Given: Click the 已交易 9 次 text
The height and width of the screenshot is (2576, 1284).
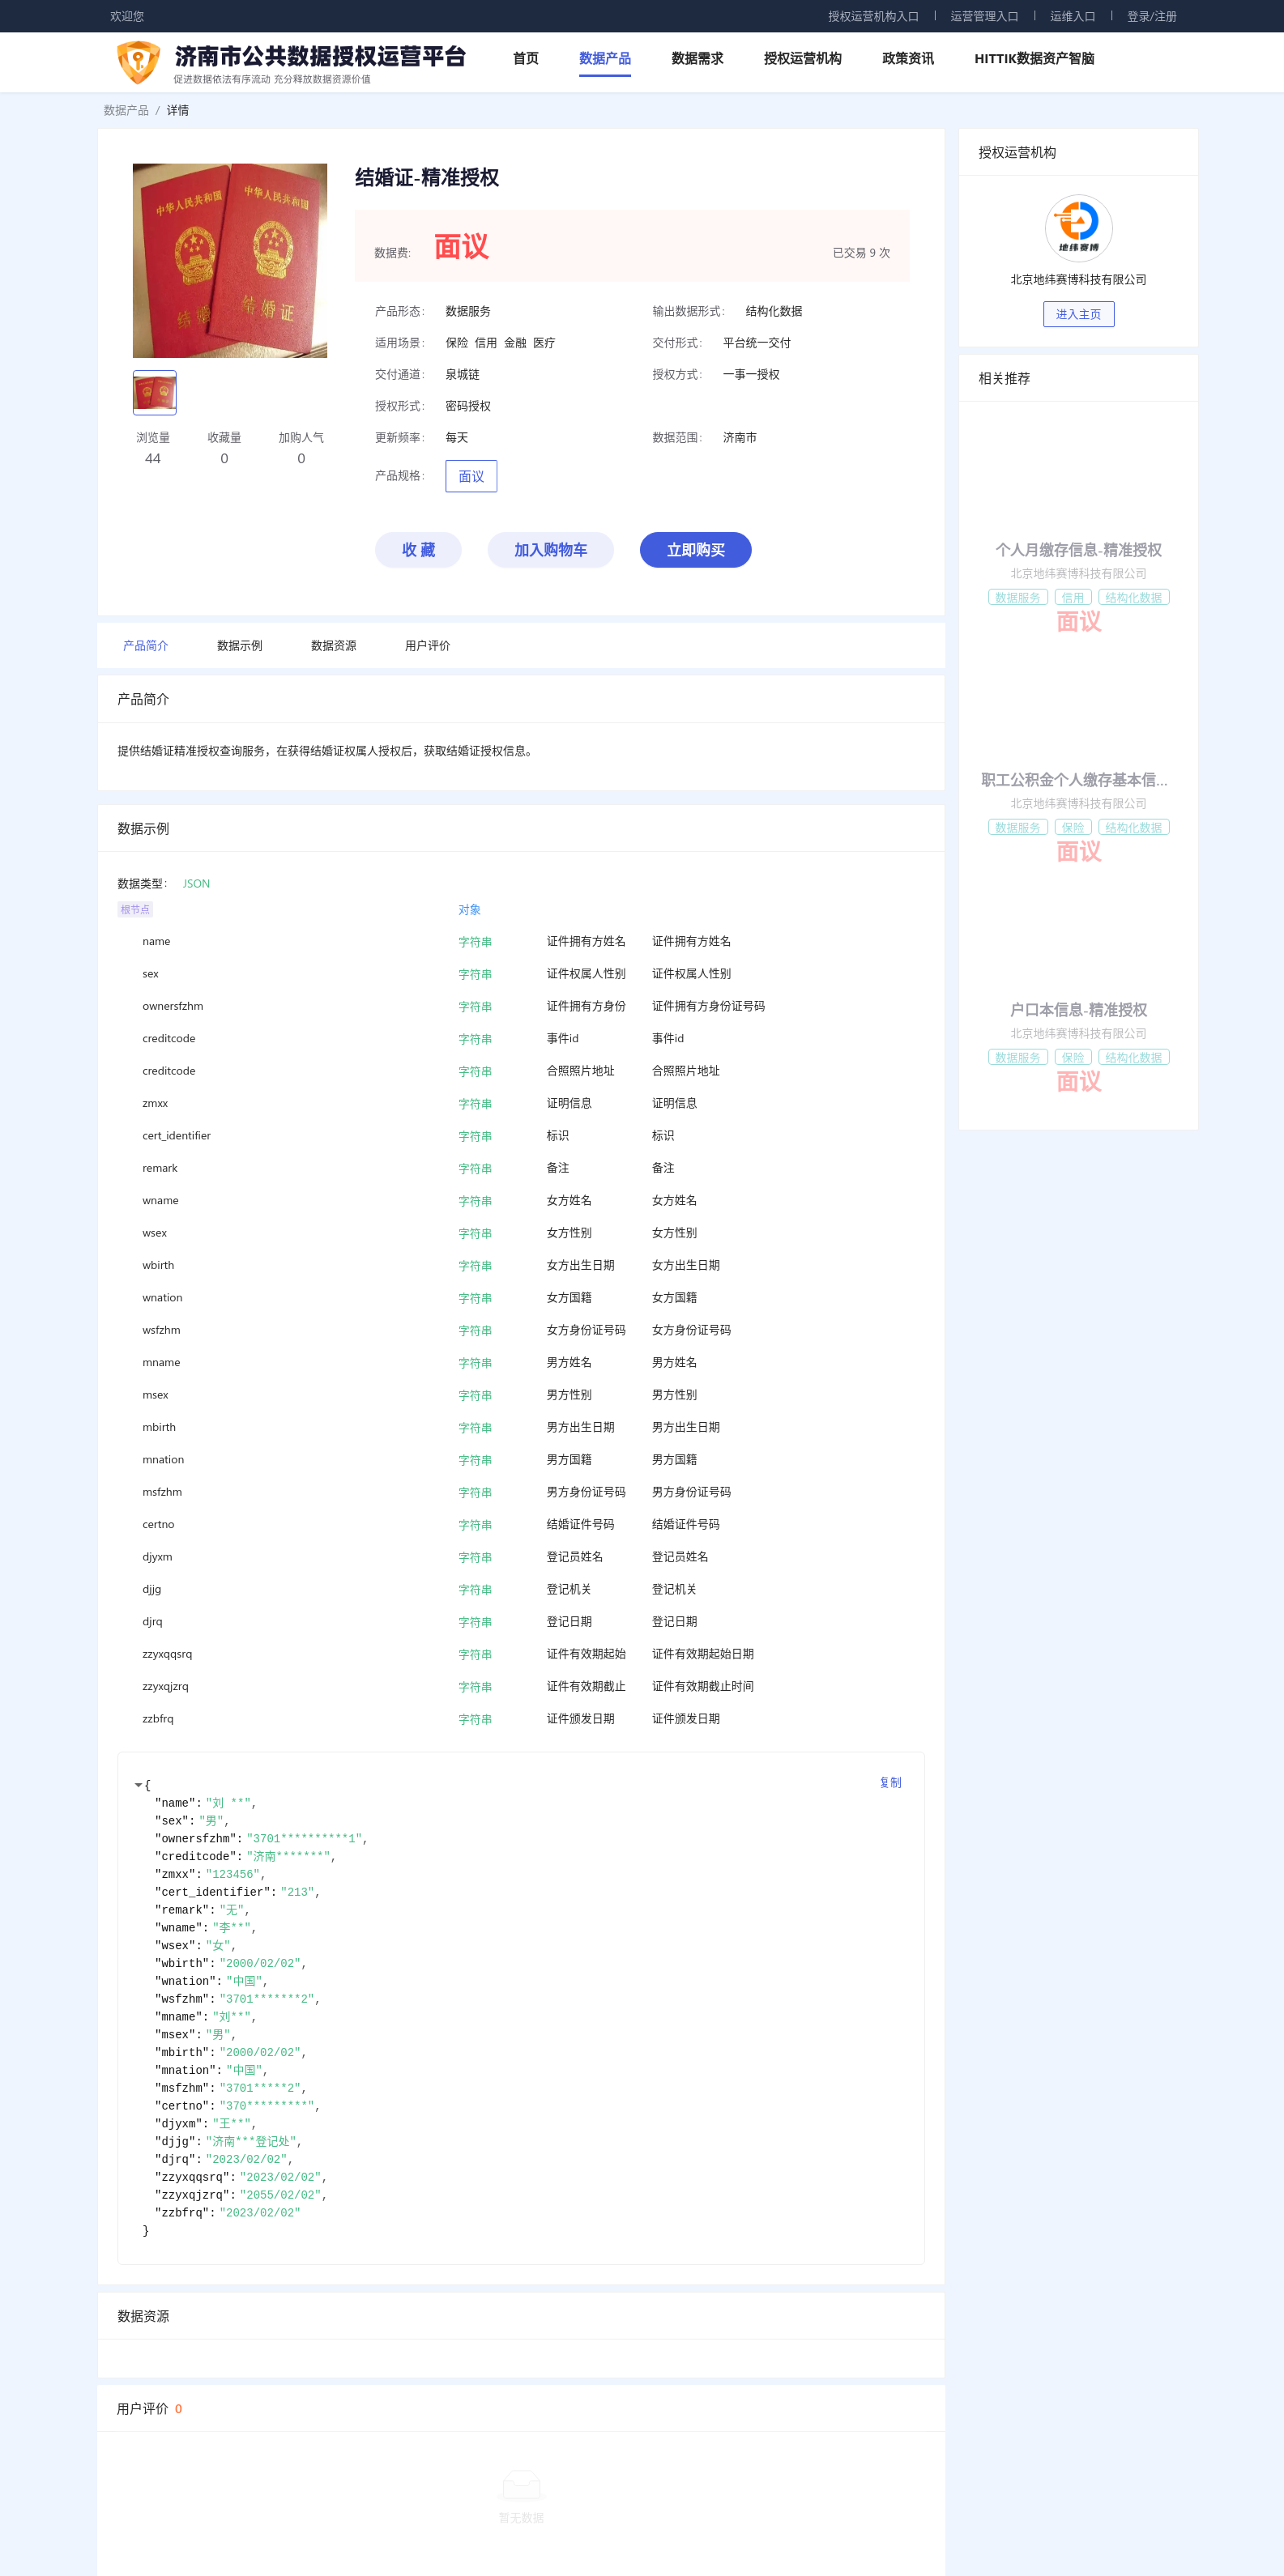Looking at the screenshot, I should (x=861, y=253).
